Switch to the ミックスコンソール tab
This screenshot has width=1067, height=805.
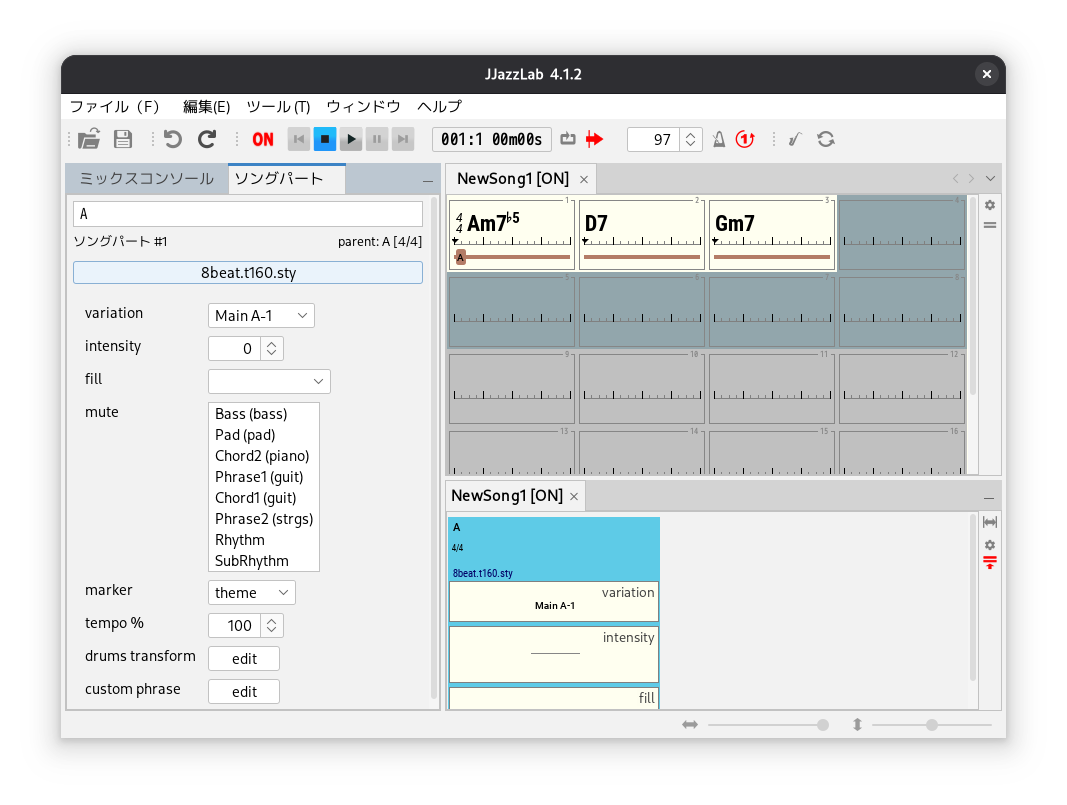147,179
